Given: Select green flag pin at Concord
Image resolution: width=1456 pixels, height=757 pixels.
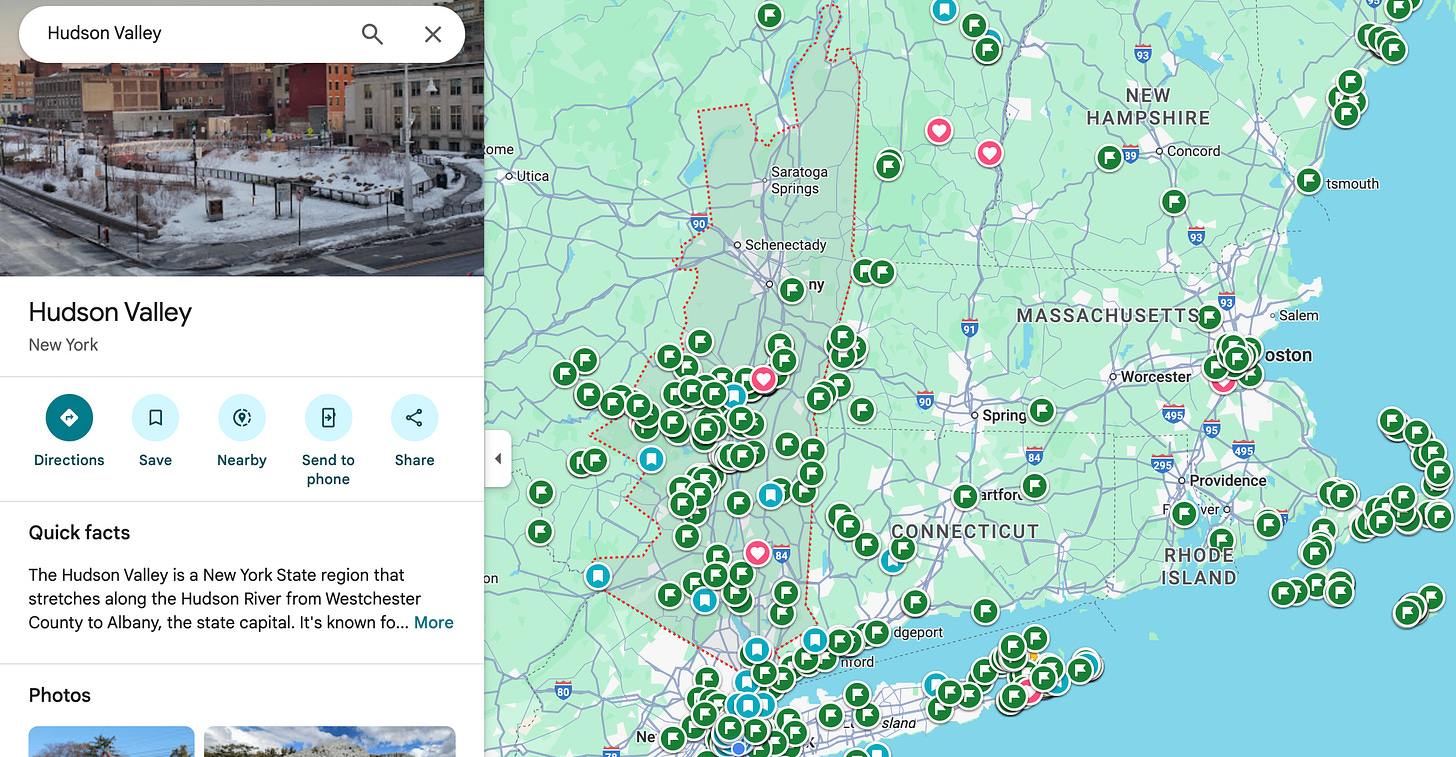Looking at the screenshot, I should point(1109,157).
